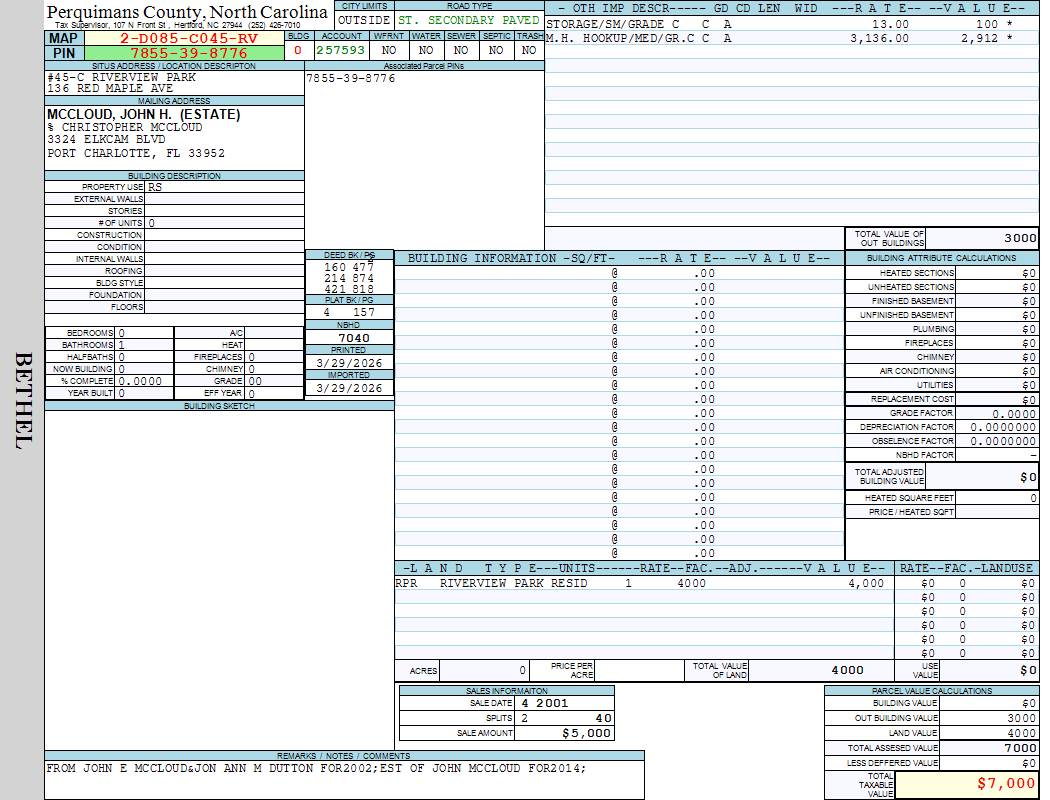
Task: Click the MAP number 2-D085-C045-RV field
Action: [x=189, y=38]
